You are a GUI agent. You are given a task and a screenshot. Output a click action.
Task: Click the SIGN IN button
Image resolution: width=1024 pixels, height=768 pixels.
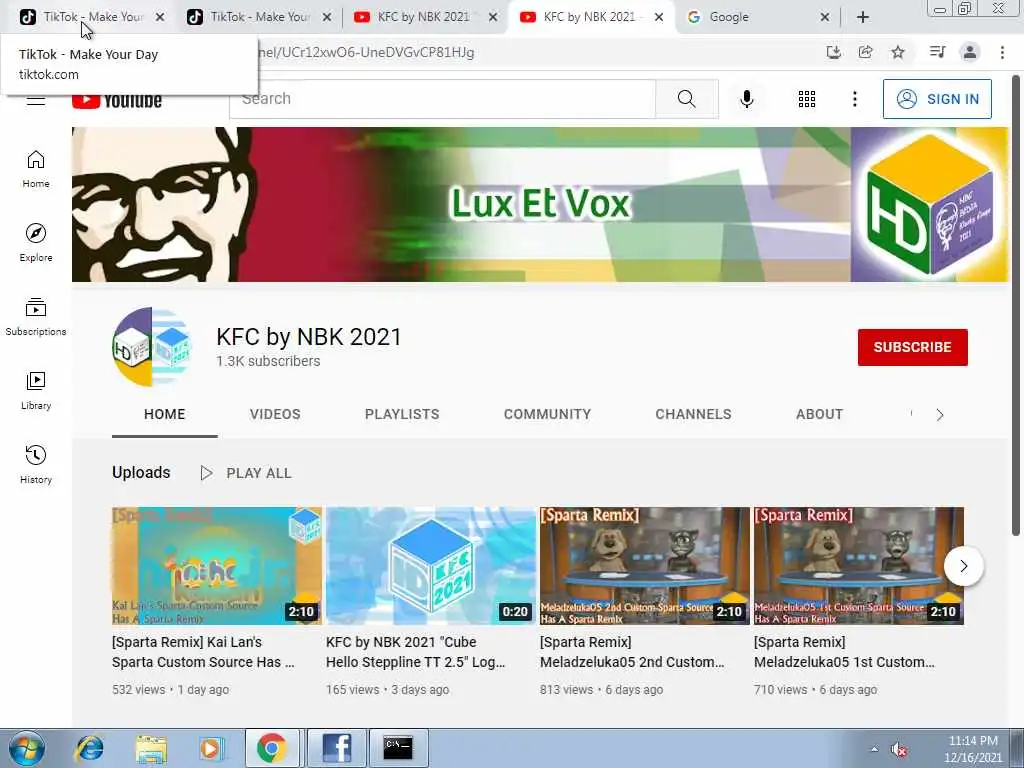(937, 99)
